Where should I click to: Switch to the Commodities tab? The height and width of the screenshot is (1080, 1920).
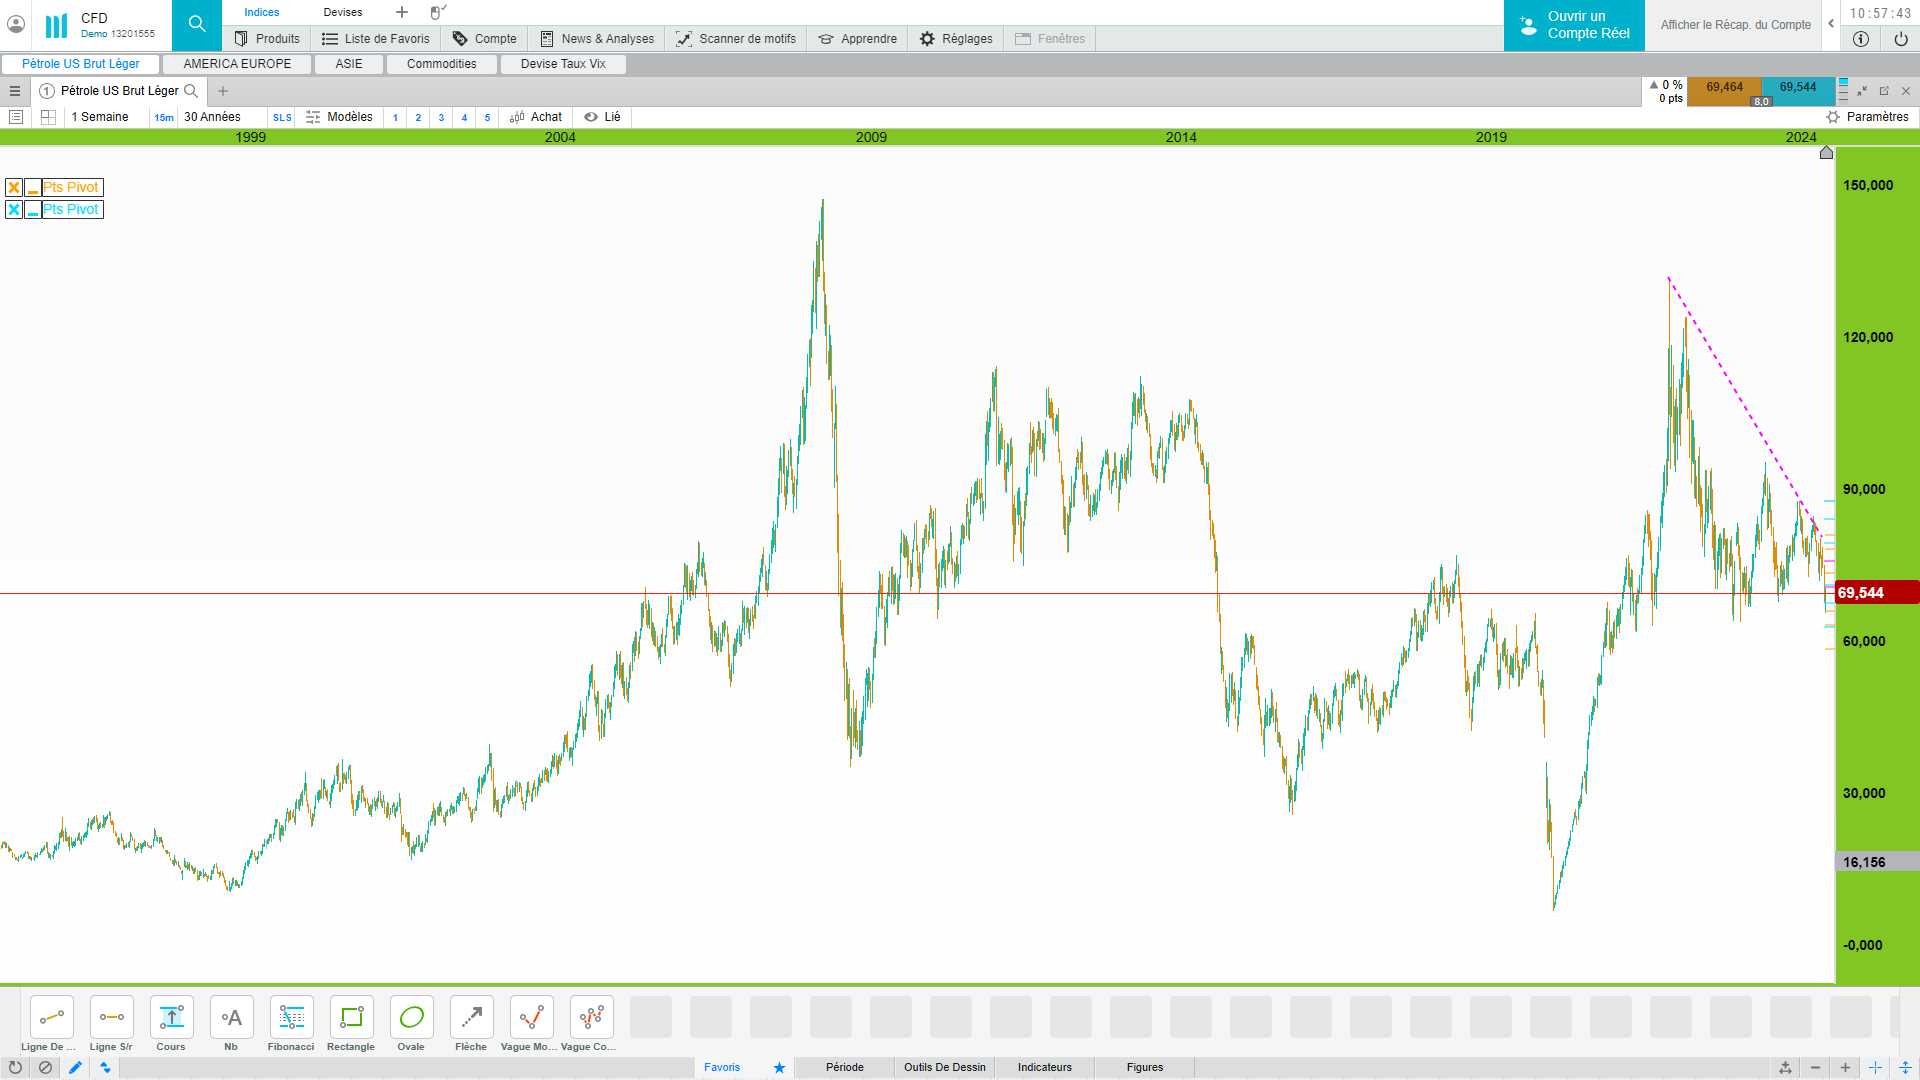[441, 64]
